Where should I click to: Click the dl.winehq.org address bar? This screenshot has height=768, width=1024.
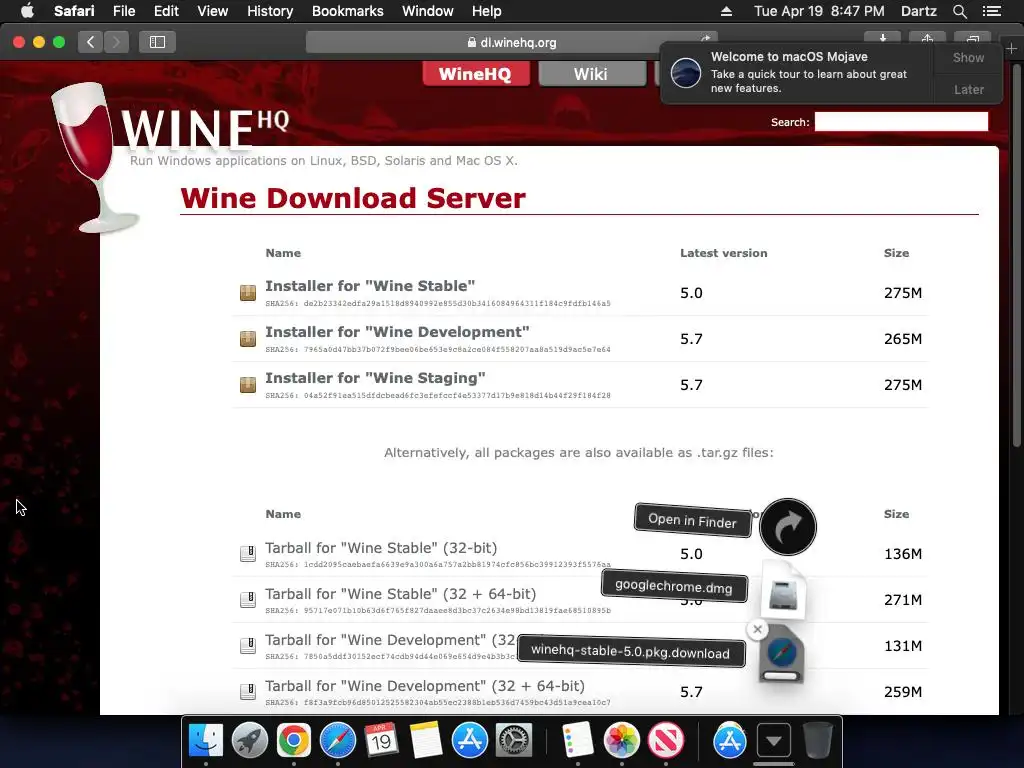[x=511, y=42]
